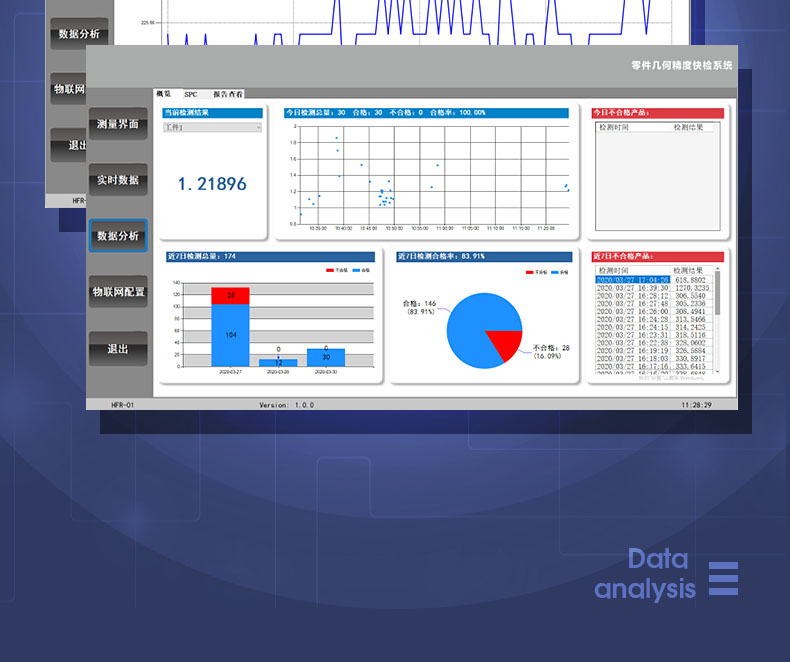This screenshot has width=790, height=662.
Task: Switch to the SPC tab
Action: click(x=190, y=93)
